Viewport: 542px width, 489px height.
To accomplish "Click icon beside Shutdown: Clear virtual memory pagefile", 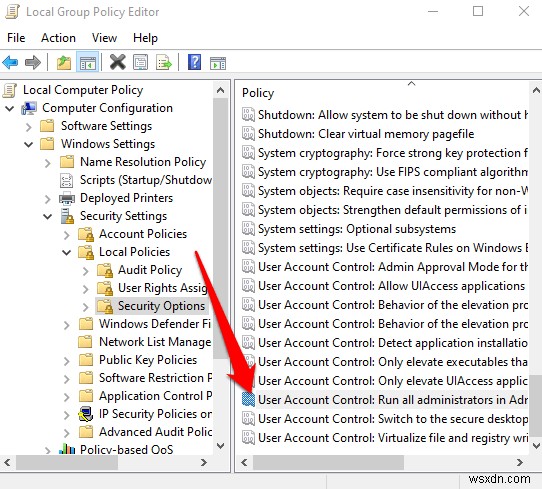I will pyautogui.click(x=249, y=134).
